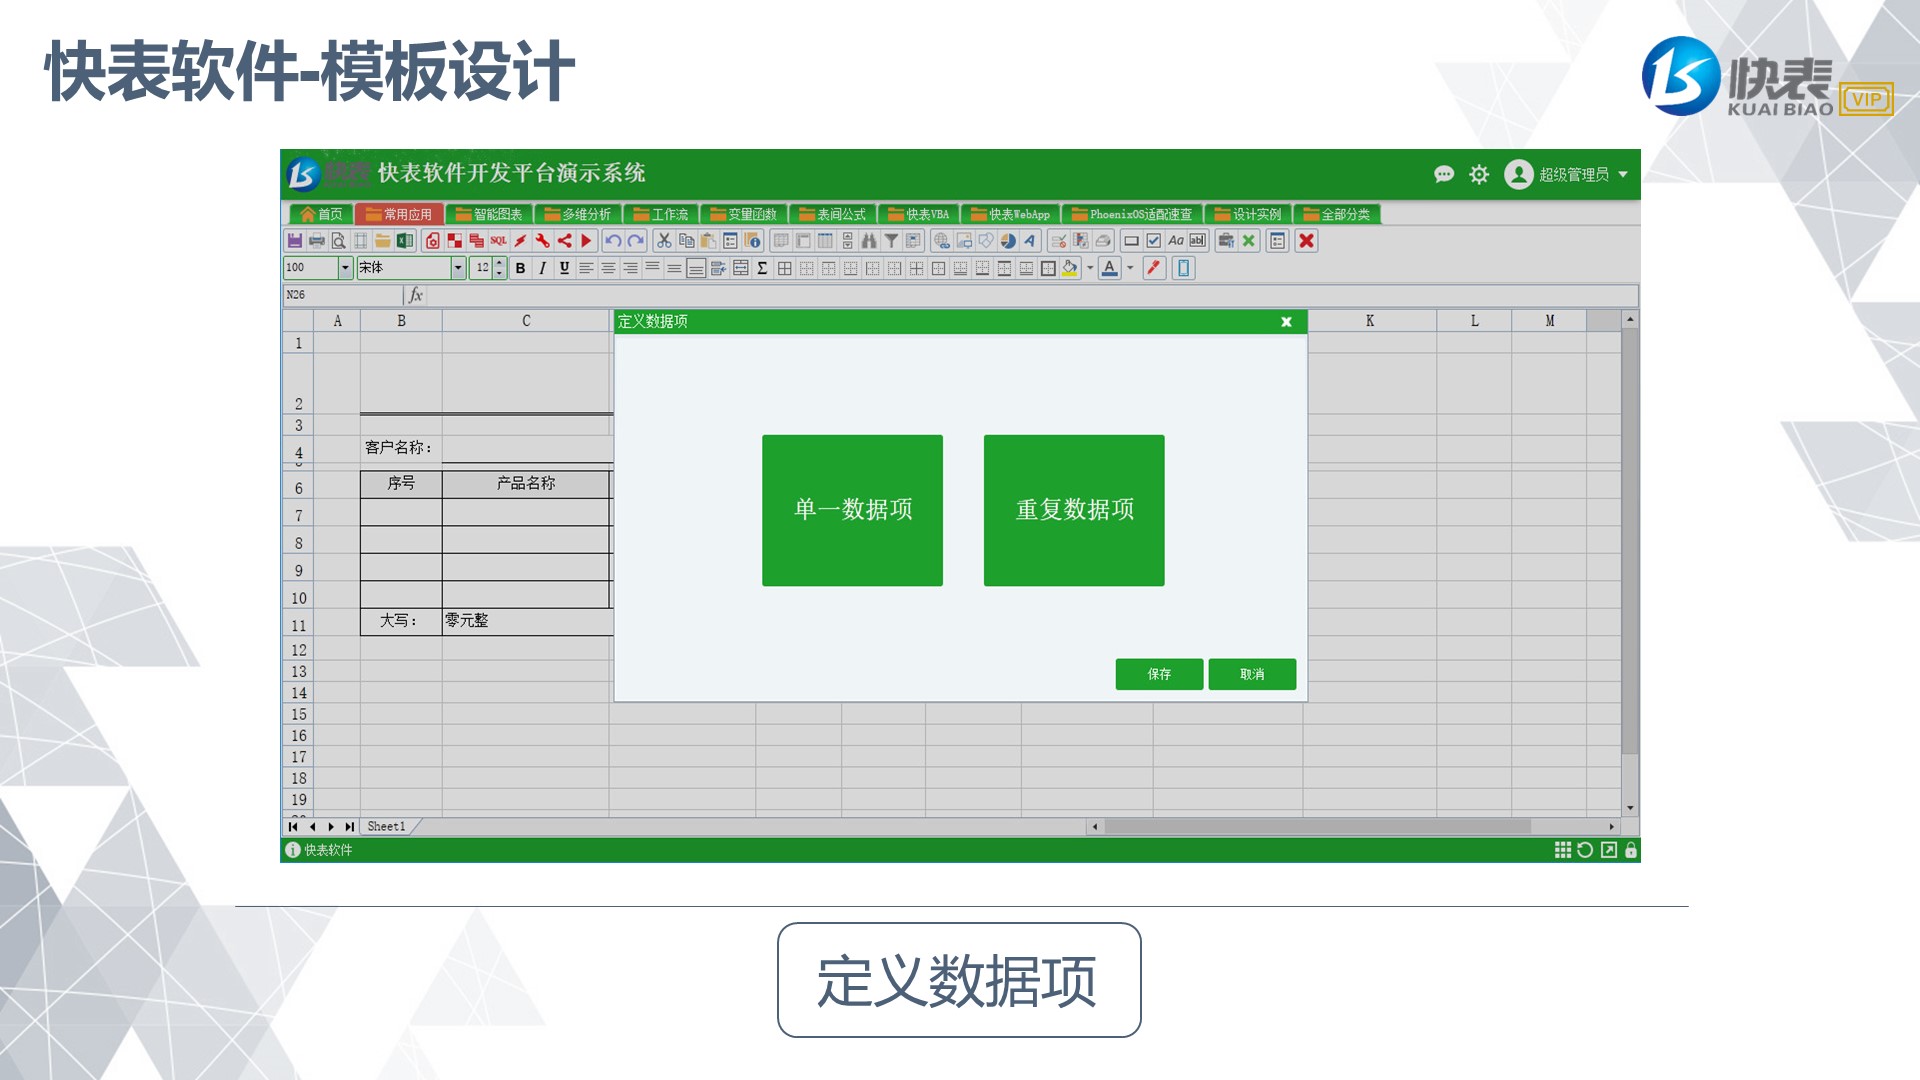Click the font size stepper arrows

coord(500,268)
